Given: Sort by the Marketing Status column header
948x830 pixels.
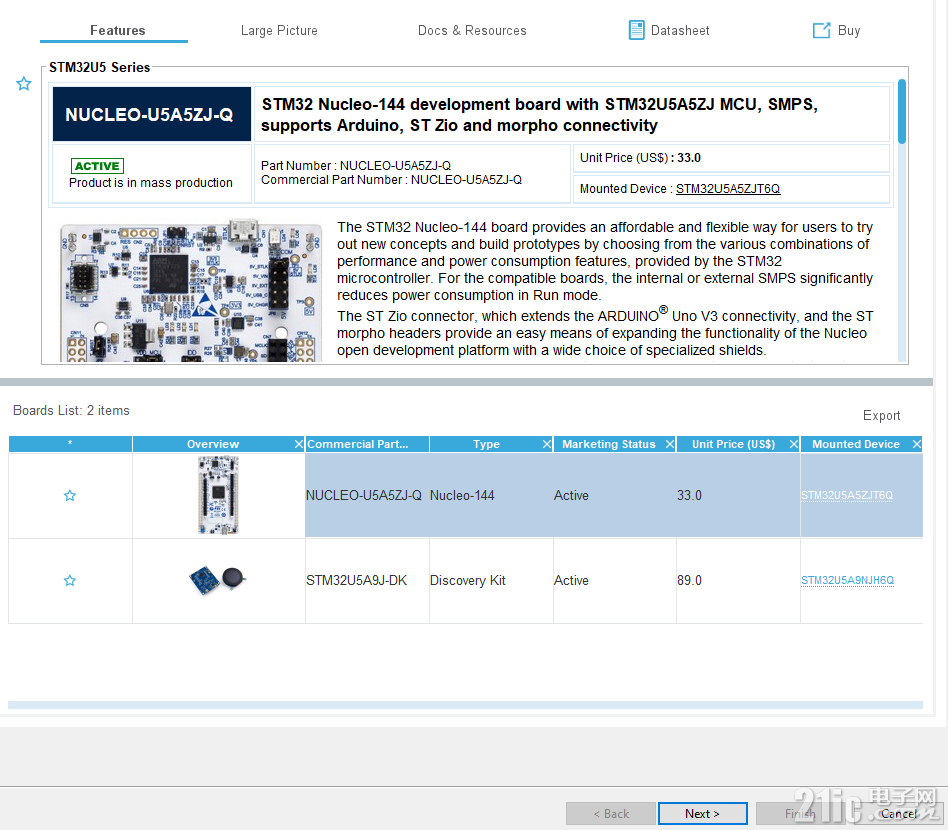Looking at the screenshot, I should tap(608, 443).
